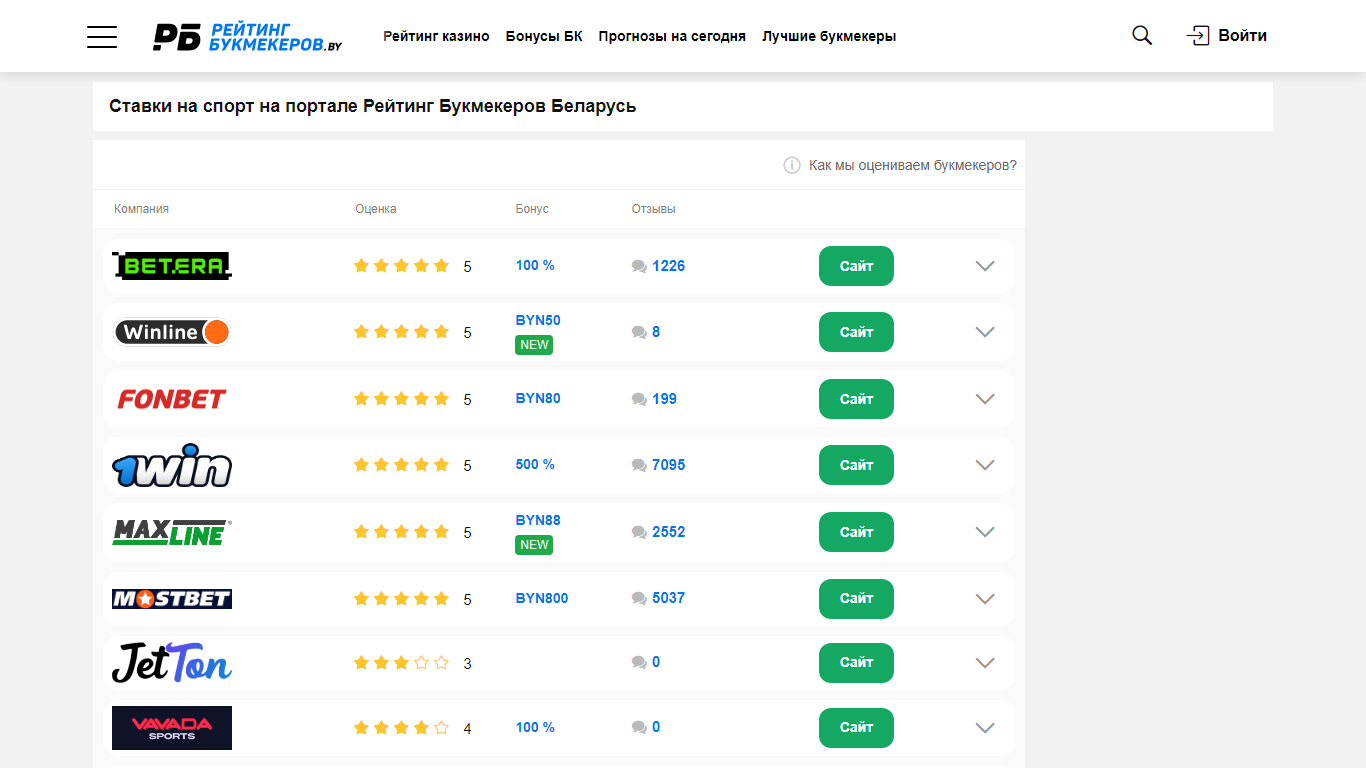Click the comment bubble icon in Vavada row
The height and width of the screenshot is (768, 1366).
tap(639, 727)
